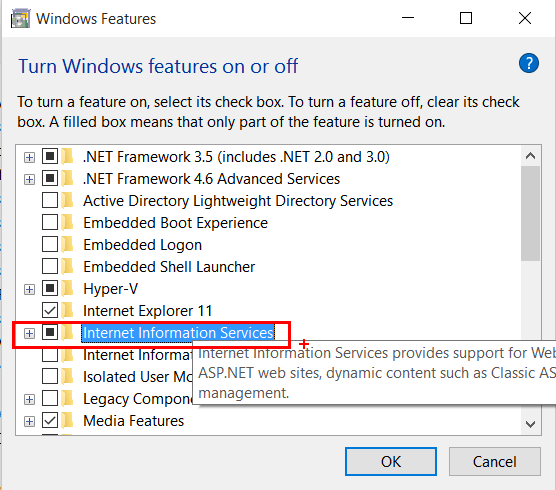This screenshot has width=556, height=490.
Task: Toggle .NET Framework 4.6 Advanced Services checkbox
Action: (x=50, y=178)
